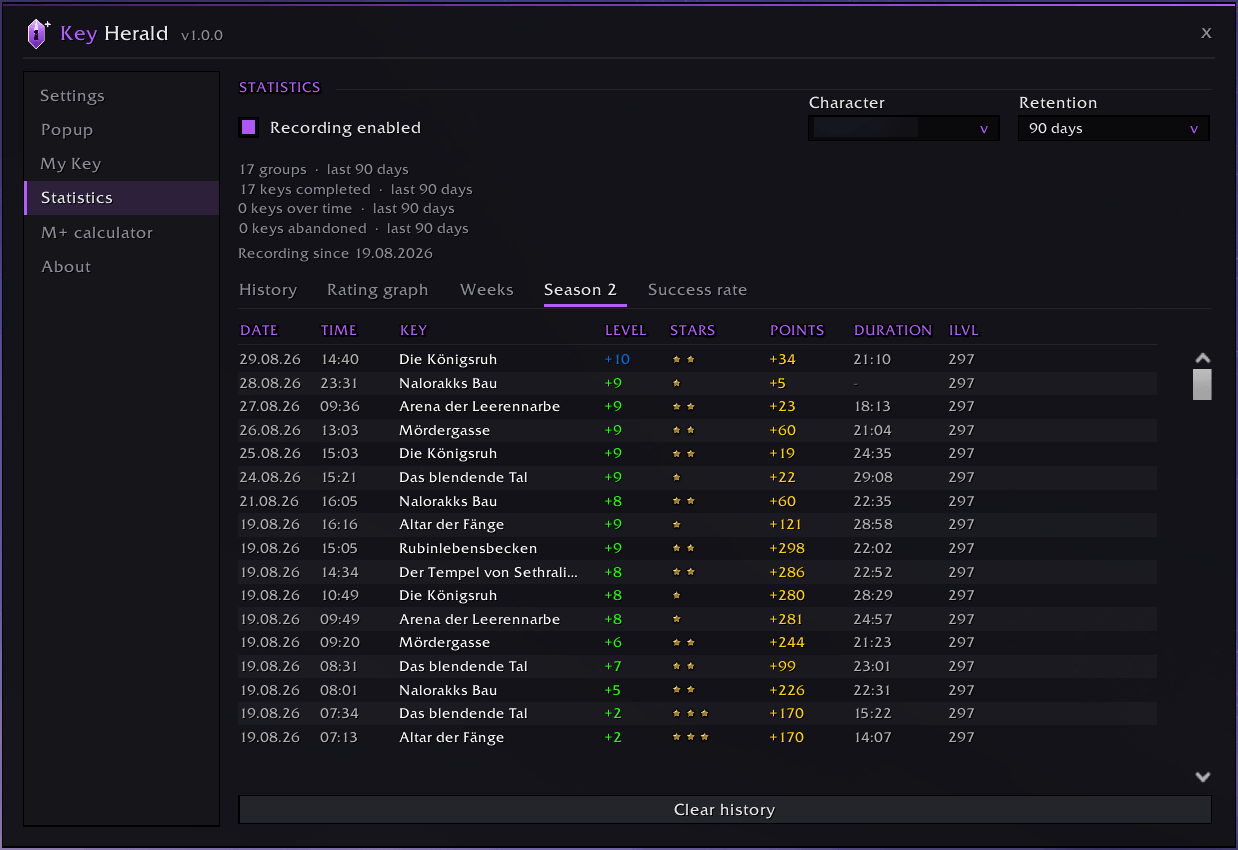Close the Key Herald window with X

point(1206,33)
